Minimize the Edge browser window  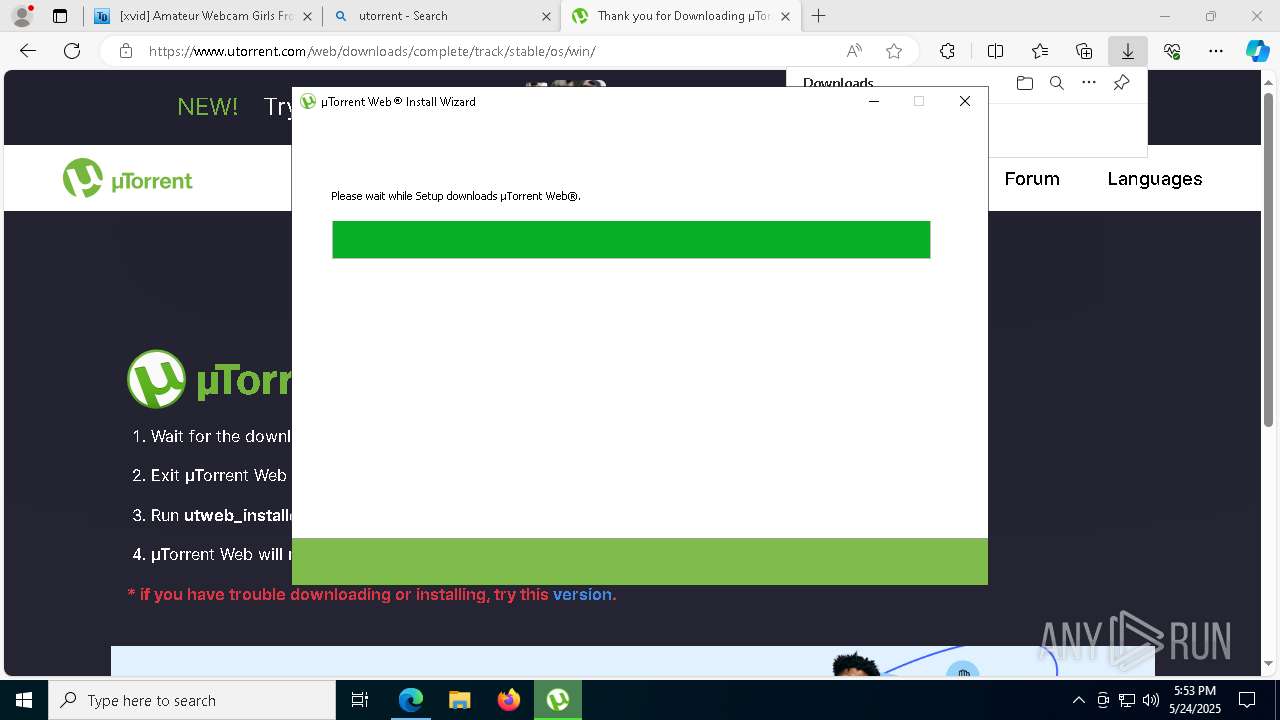[x=1164, y=16]
